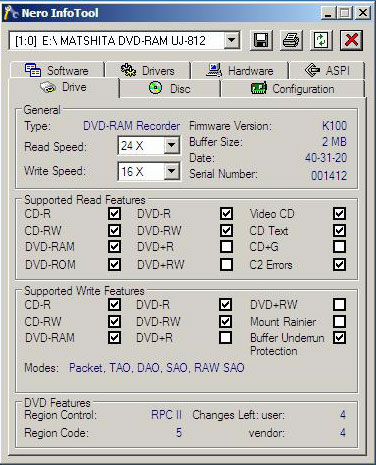376x465 pixels.
Task: Click the date value 40-31-20
Action: [326, 158]
